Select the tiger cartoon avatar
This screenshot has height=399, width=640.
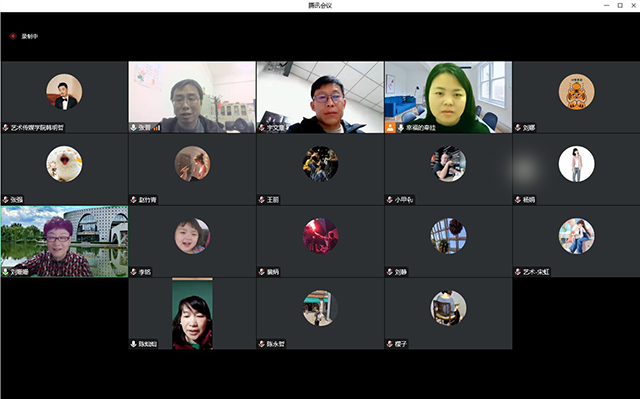(576, 92)
